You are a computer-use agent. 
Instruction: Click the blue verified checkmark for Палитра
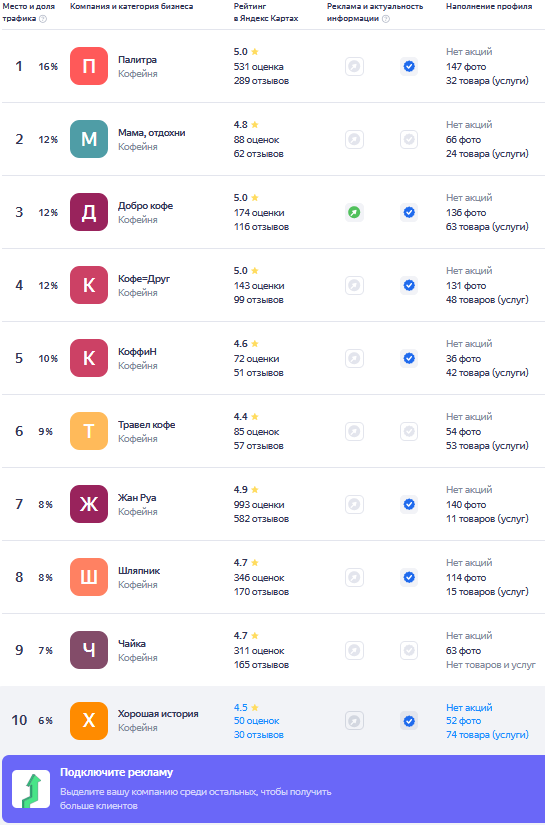[x=409, y=67]
